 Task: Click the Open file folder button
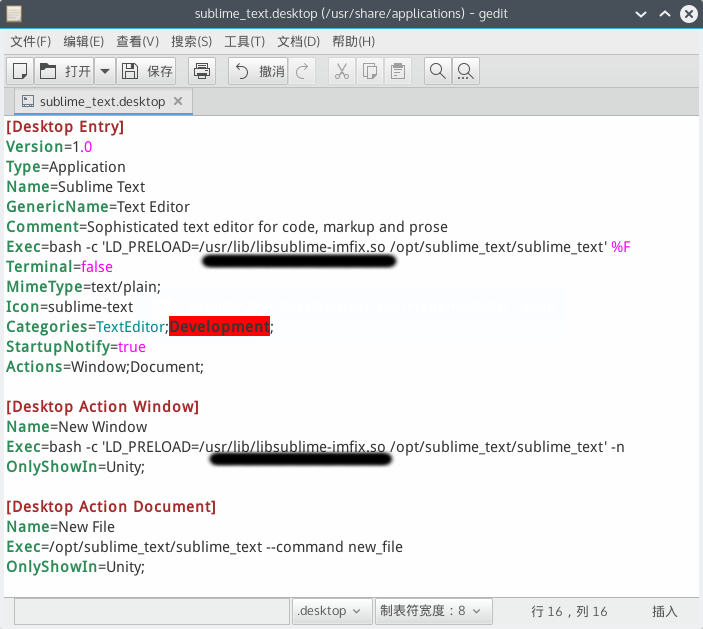click(x=64, y=71)
